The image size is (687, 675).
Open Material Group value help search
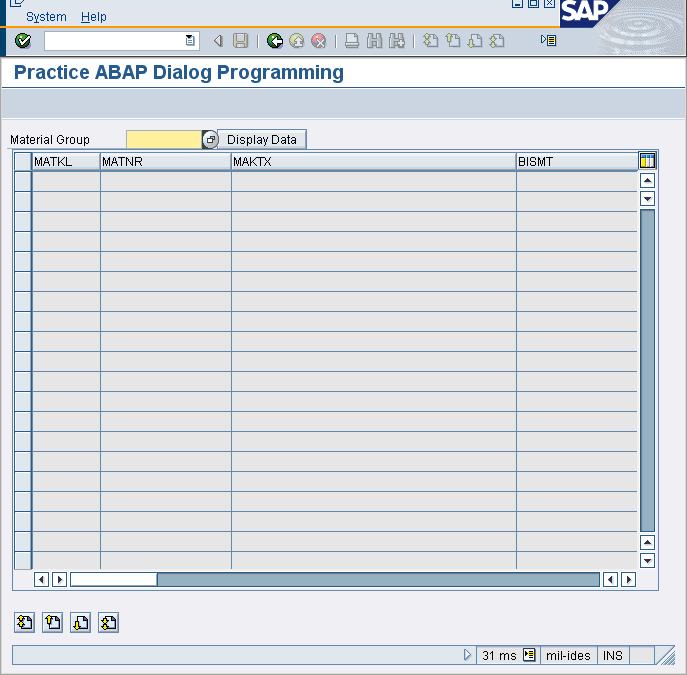pos(210,140)
